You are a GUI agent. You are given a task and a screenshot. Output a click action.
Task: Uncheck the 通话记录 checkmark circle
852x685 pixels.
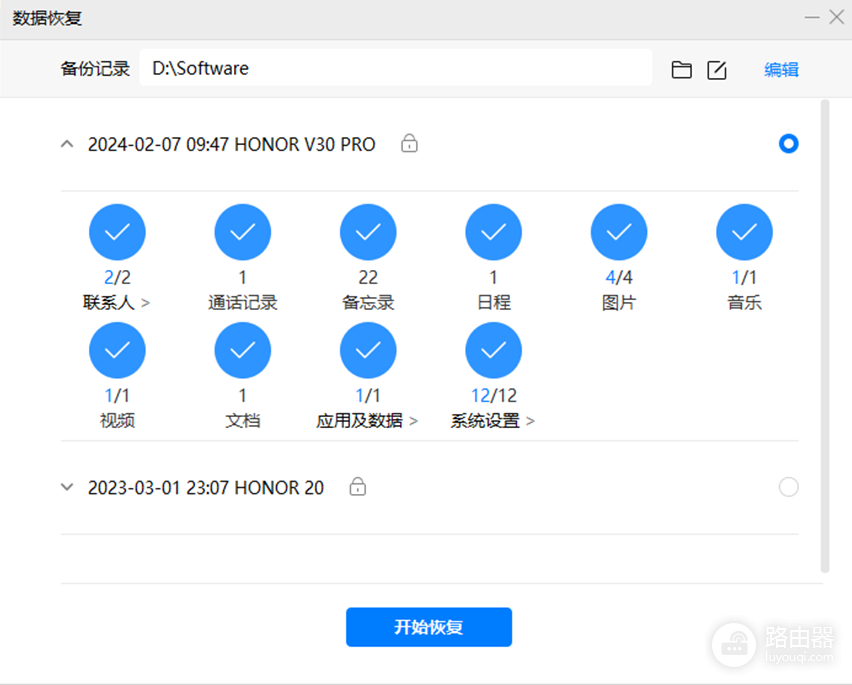pyautogui.click(x=243, y=232)
